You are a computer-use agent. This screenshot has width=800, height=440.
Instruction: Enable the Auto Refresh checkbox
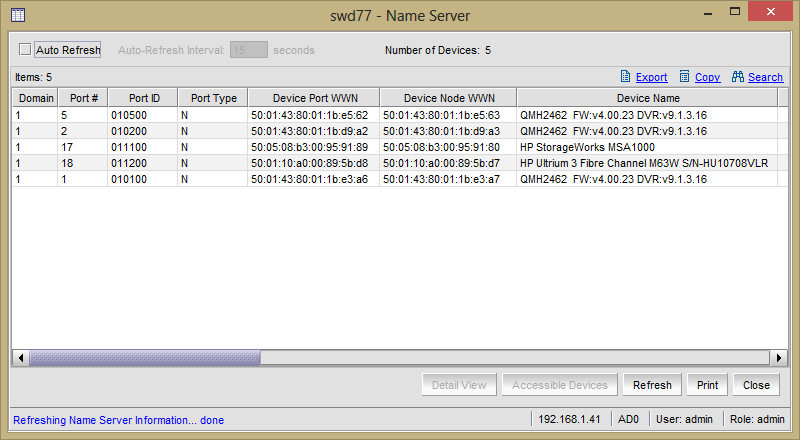click(x=25, y=50)
